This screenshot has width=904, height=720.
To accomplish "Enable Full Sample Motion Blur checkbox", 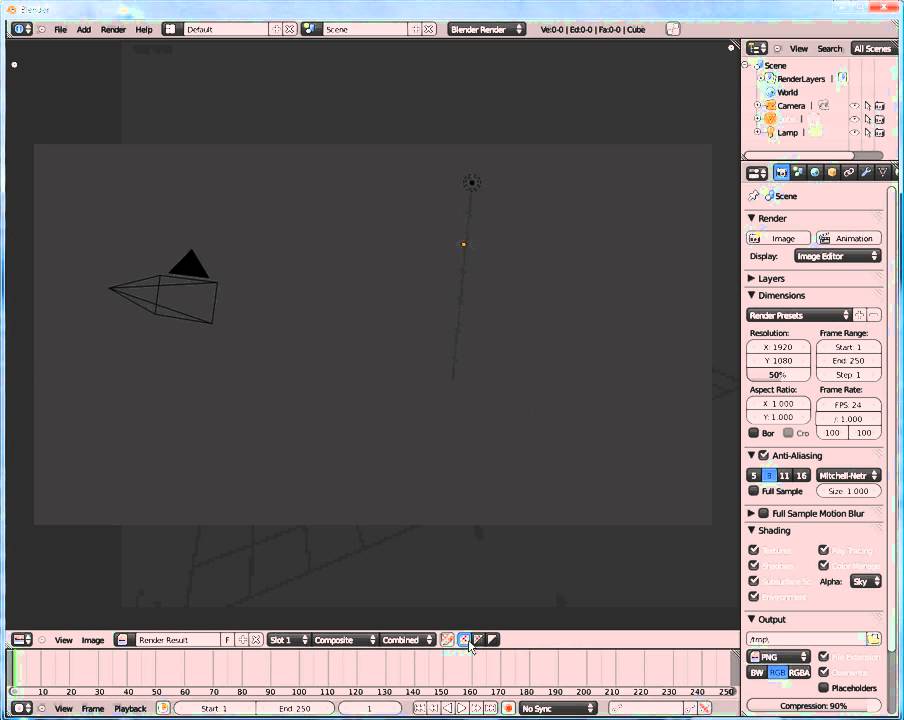I will tap(764, 513).
